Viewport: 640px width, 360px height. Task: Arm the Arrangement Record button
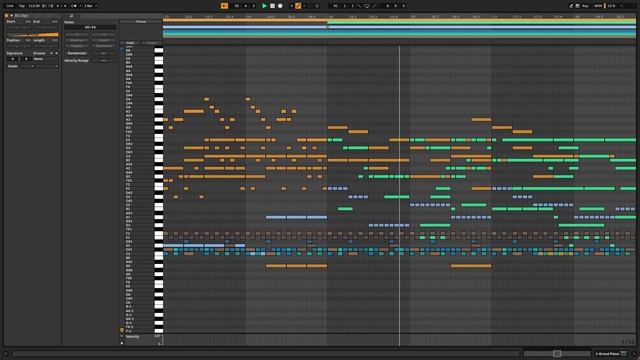coord(280,6)
